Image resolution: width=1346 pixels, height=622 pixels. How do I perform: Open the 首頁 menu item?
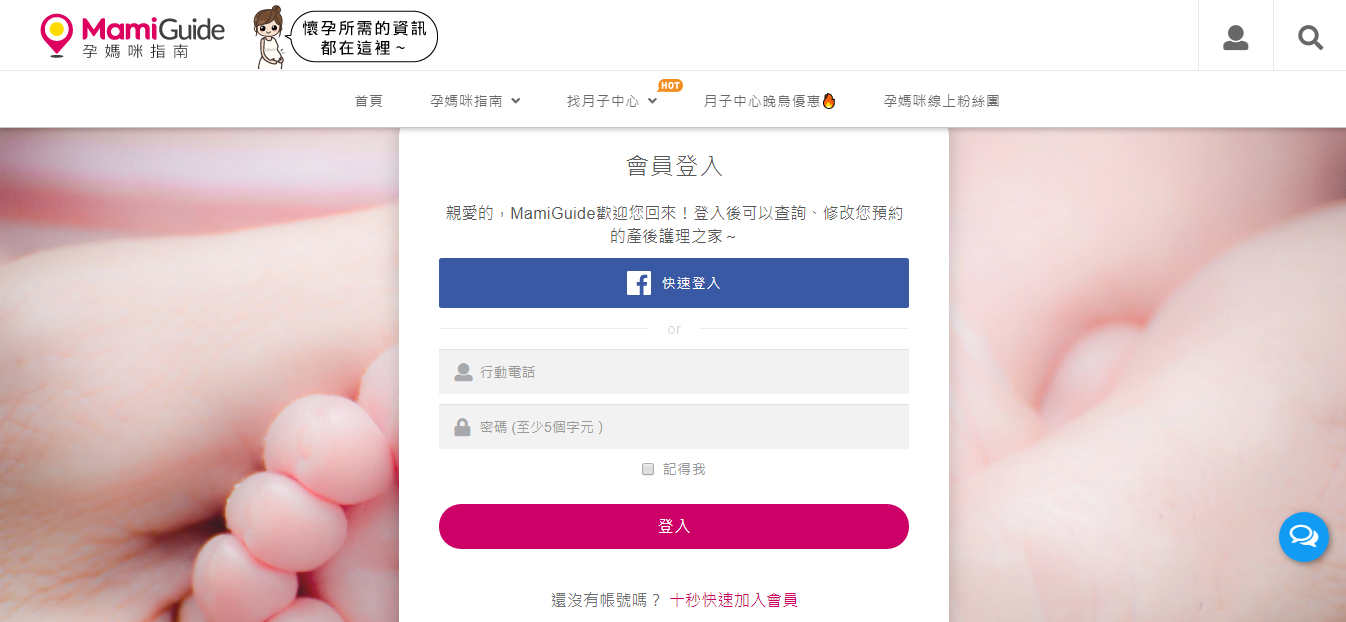tap(368, 100)
